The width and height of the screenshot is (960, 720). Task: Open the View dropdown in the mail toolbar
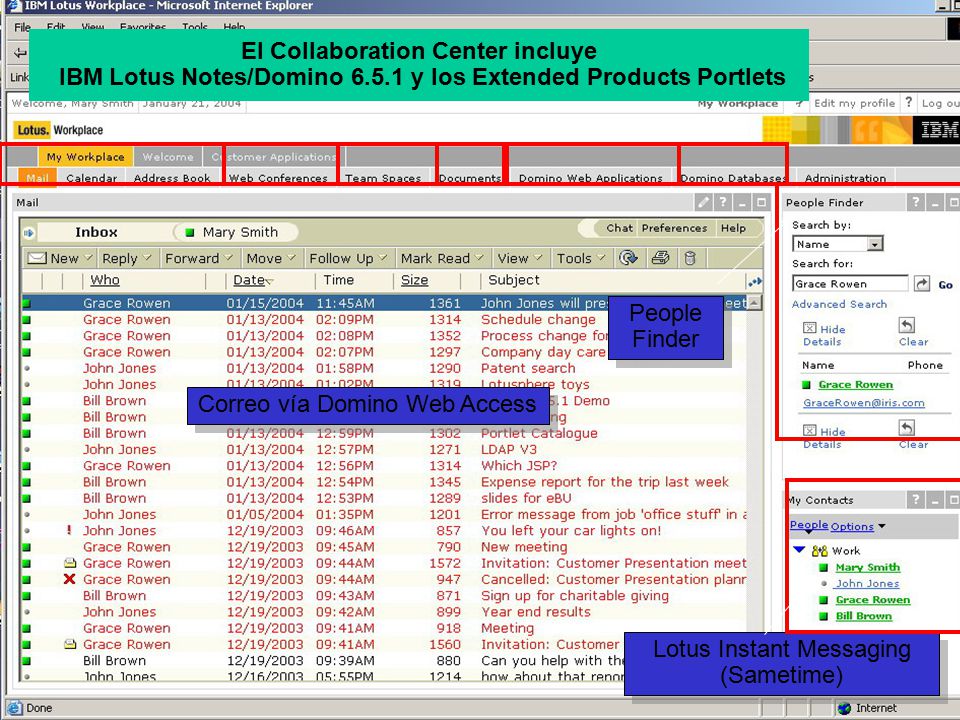click(x=538, y=258)
